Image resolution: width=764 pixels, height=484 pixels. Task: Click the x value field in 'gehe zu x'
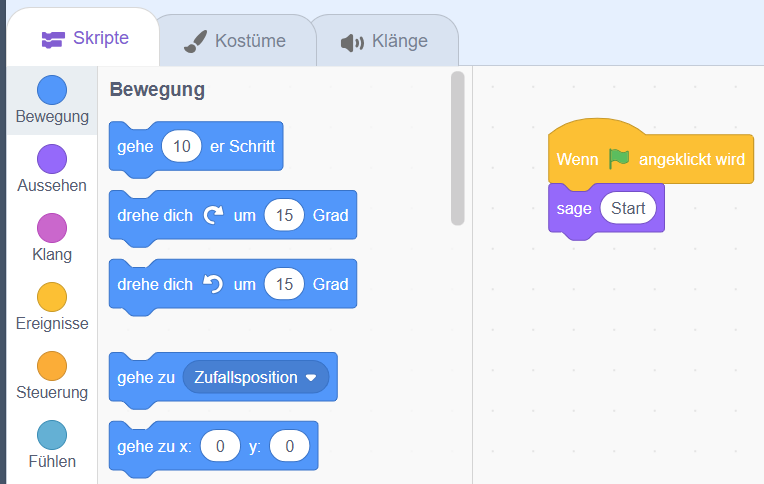point(219,447)
